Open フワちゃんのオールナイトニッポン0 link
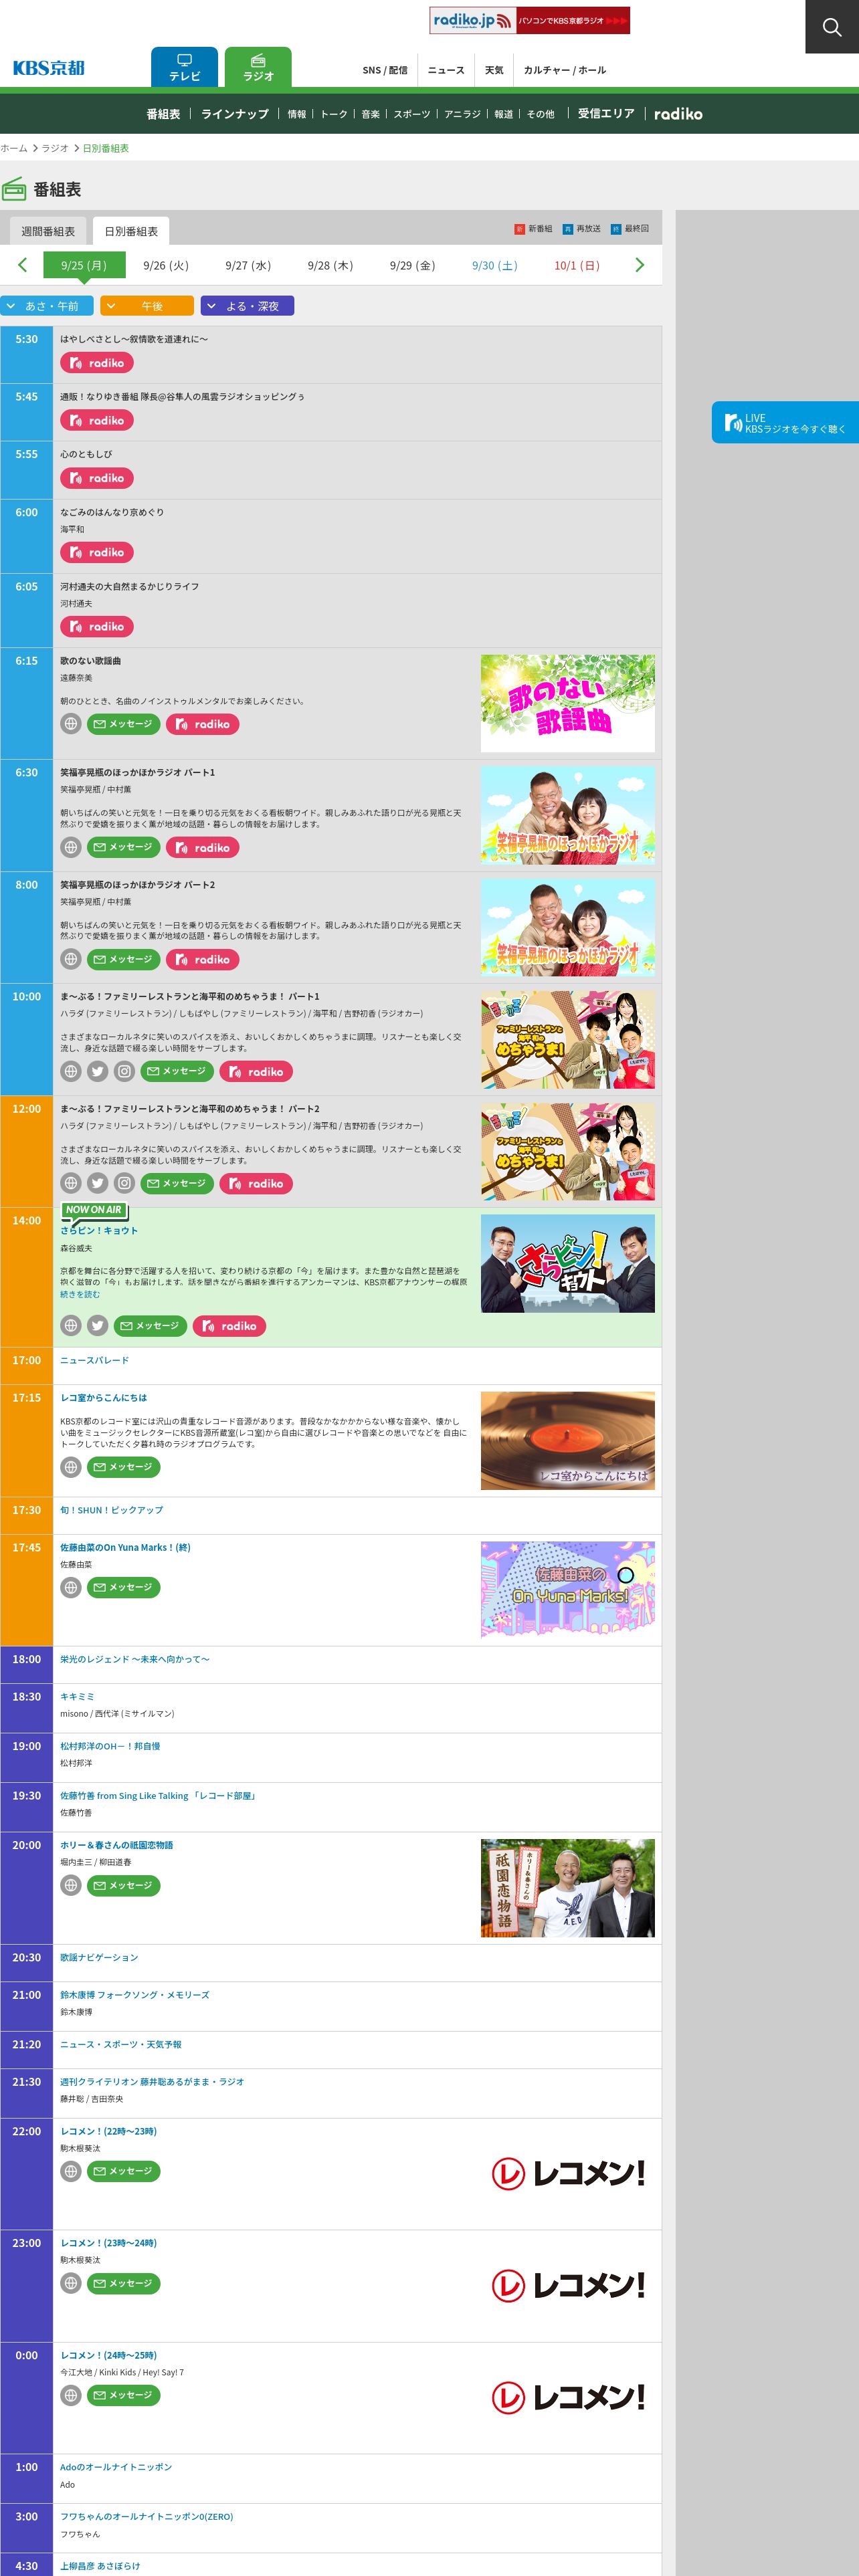The height and width of the screenshot is (2576, 859). tap(146, 2516)
